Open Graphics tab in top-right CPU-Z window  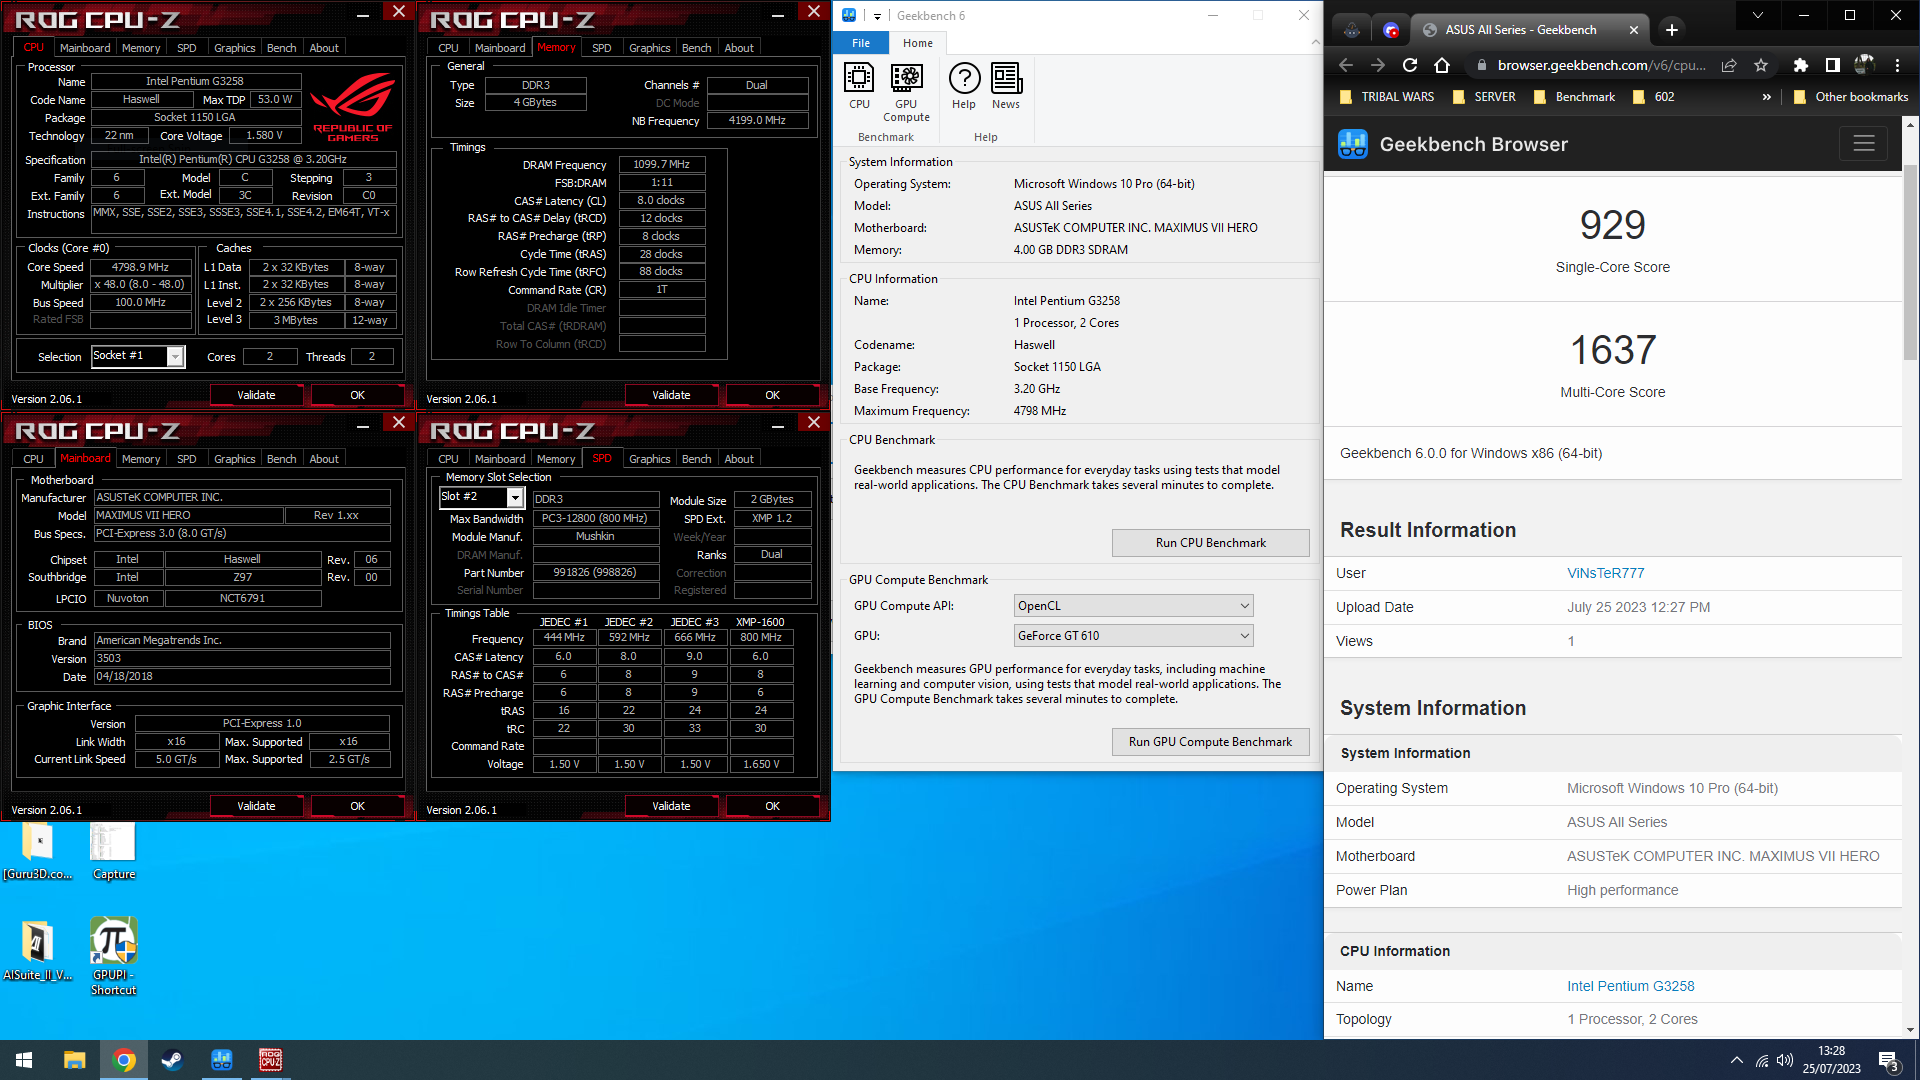pyautogui.click(x=649, y=48)
